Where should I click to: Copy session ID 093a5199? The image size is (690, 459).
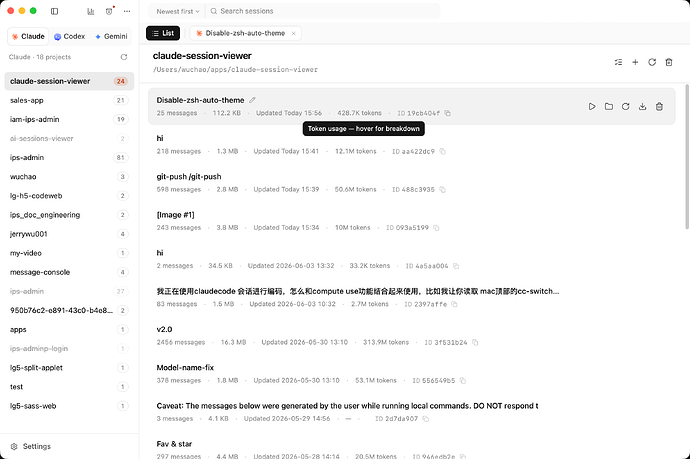click(436, 228)
